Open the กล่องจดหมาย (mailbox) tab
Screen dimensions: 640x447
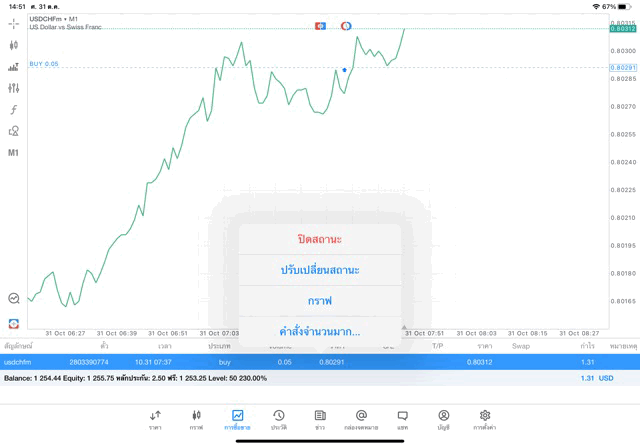coord(361,419)
